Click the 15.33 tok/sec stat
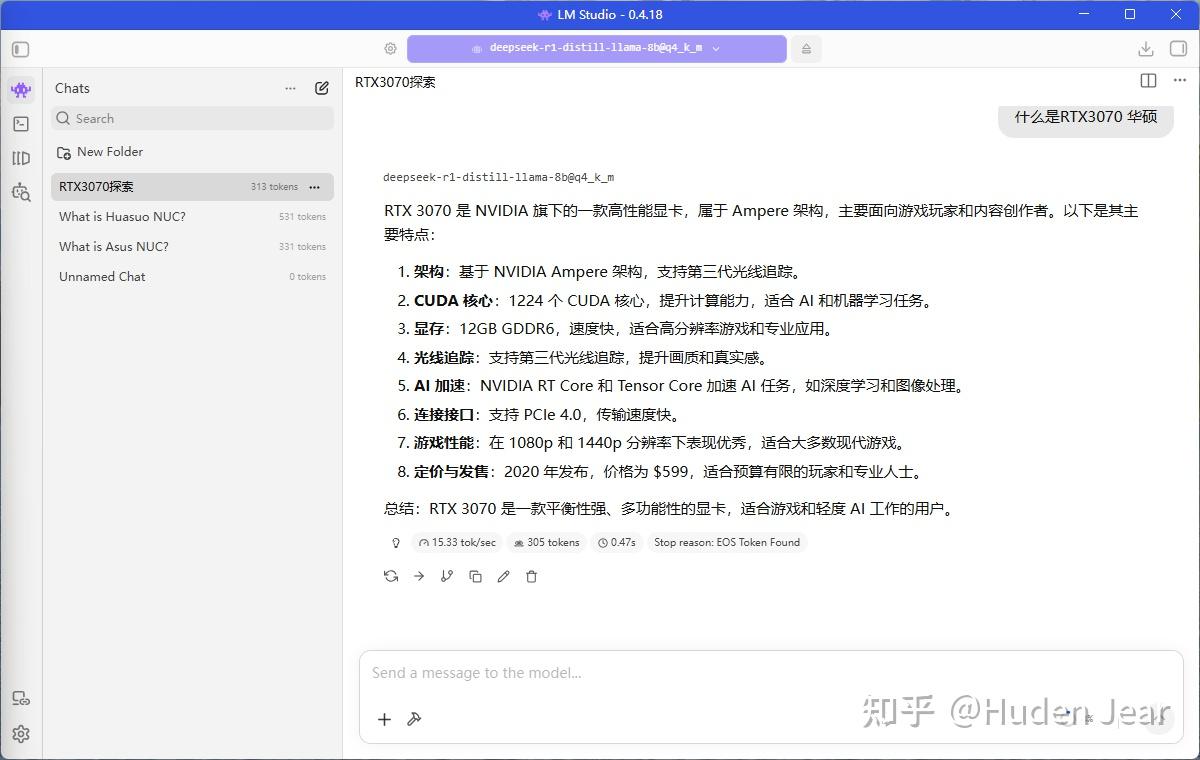Screen dimensions: 1200x760 click(x=457, y=543)
